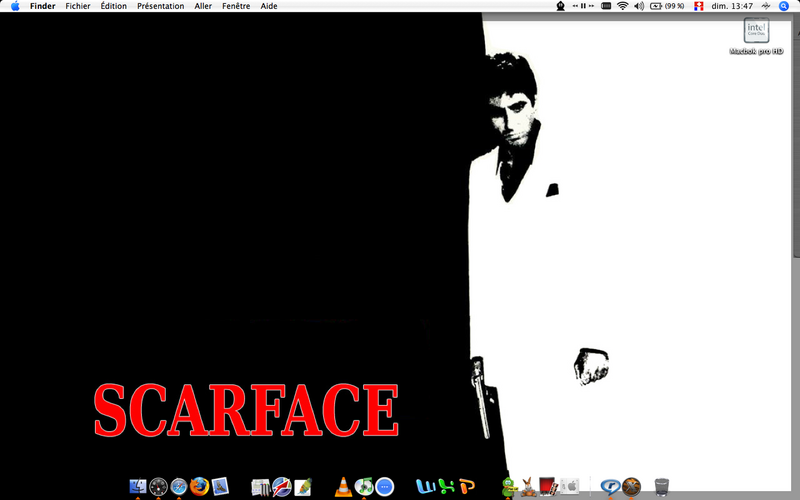Open the Apple menu
This screenshot has width=800, height=500.
15,6
